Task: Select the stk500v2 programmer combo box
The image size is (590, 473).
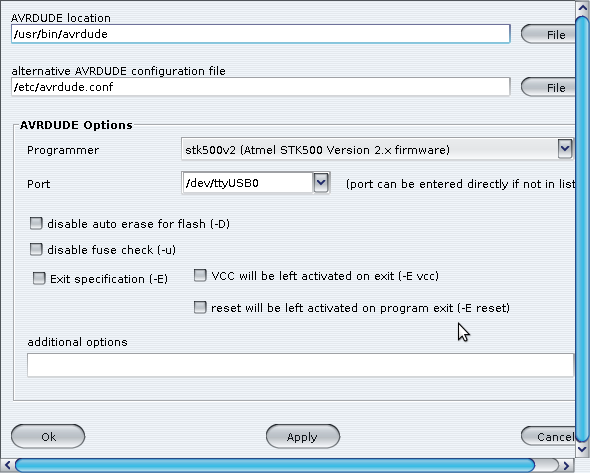Action: point(377,149)
